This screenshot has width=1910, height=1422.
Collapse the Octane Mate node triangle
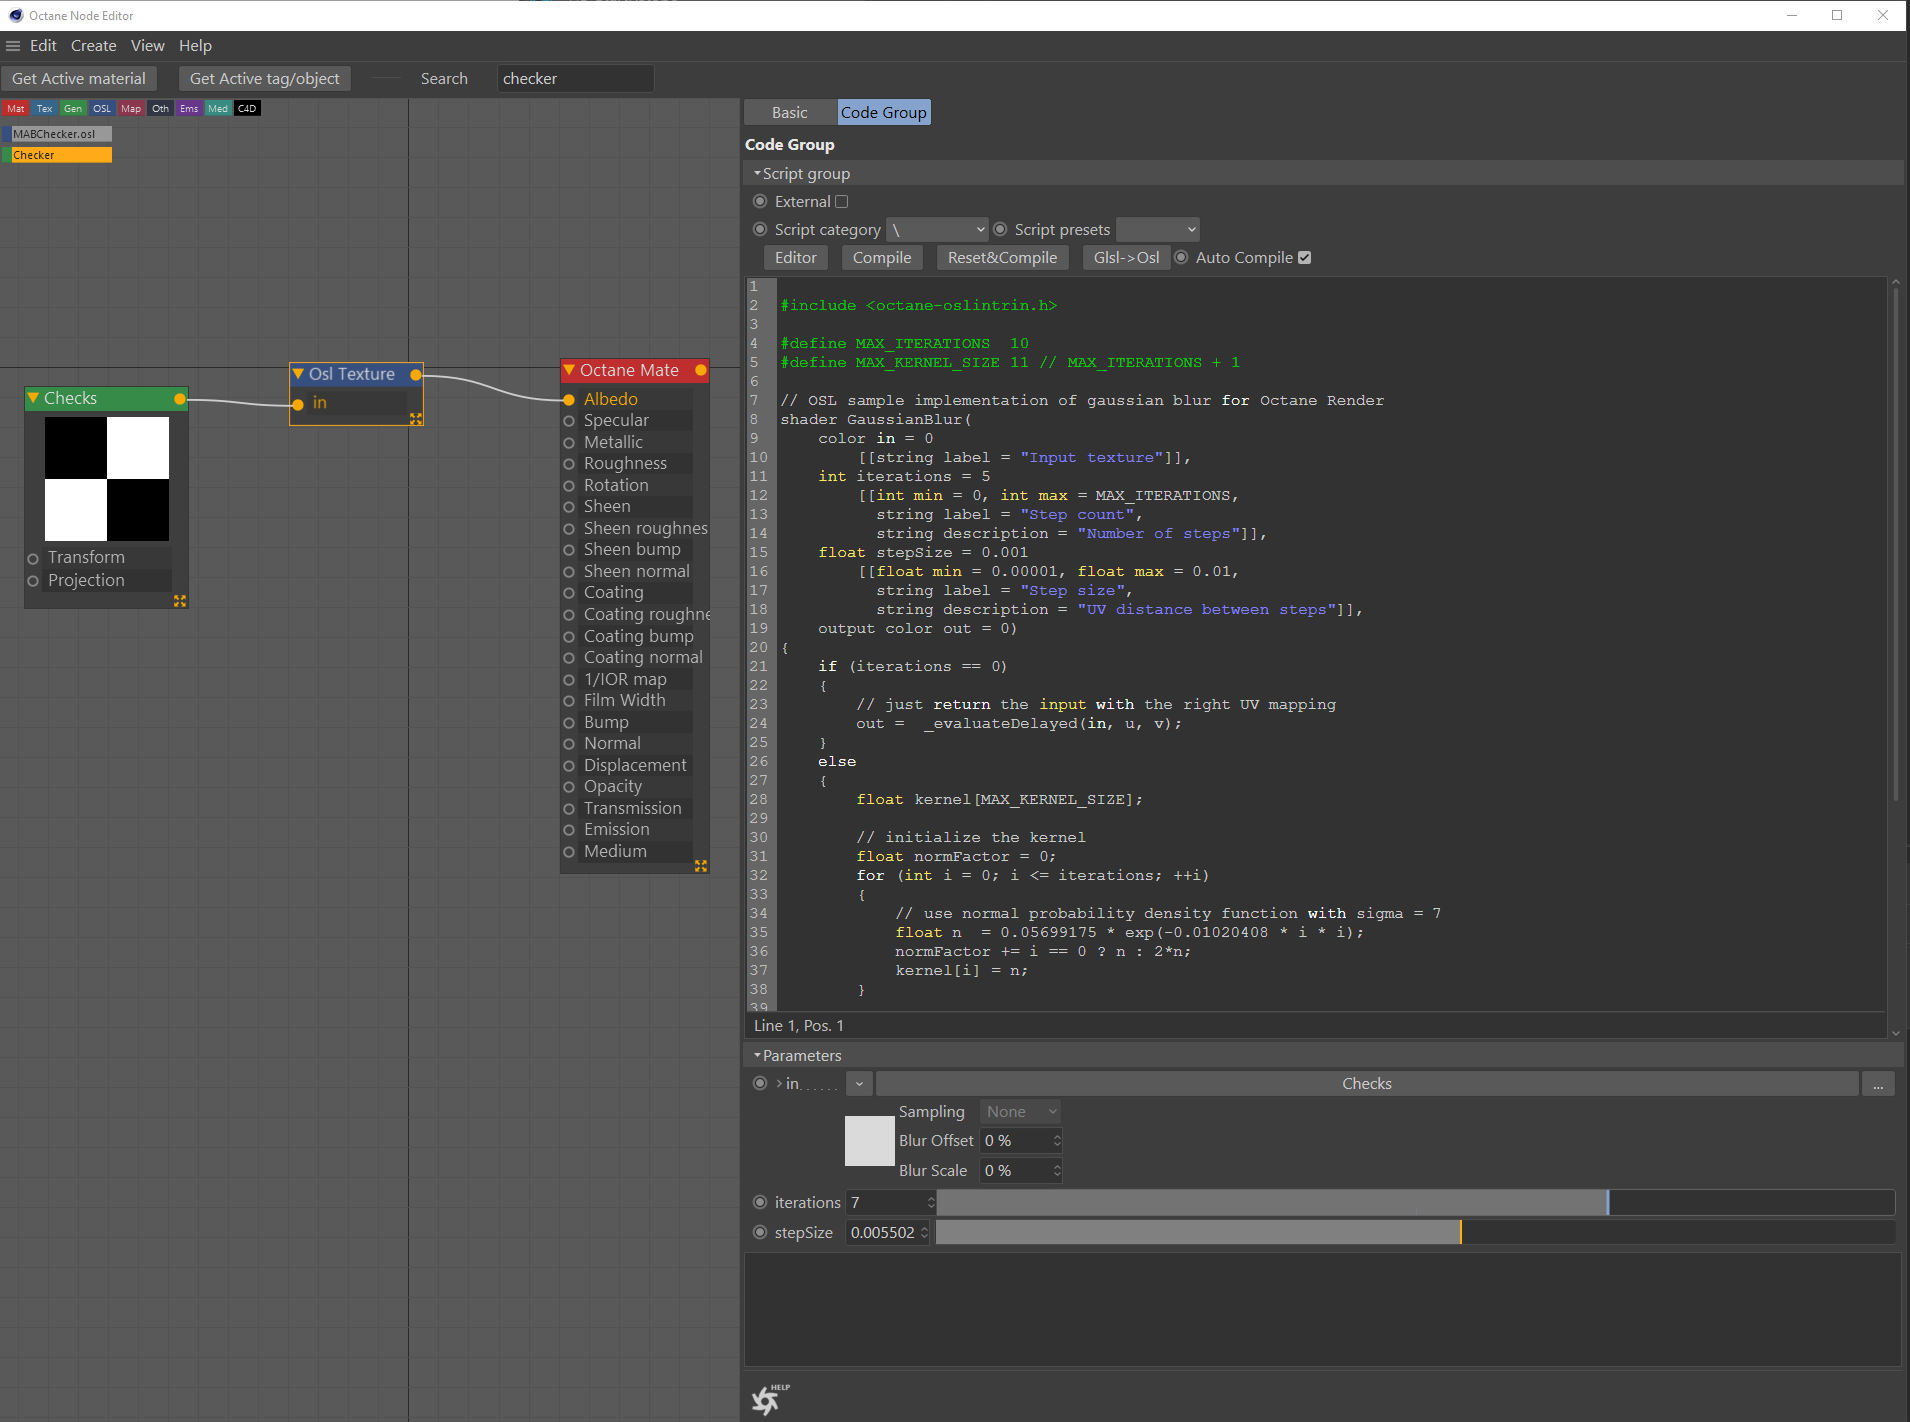pos(569,370)
